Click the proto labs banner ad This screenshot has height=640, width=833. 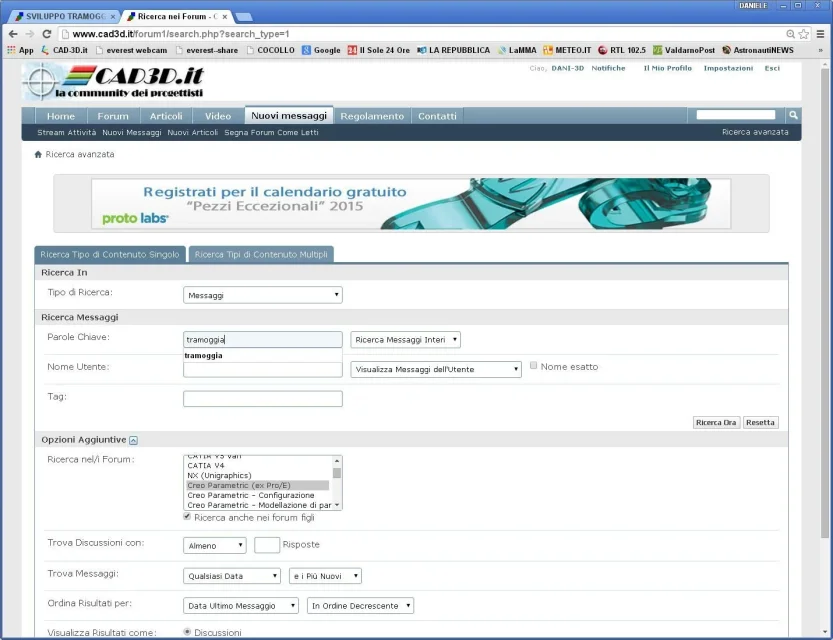pyautogui.click(x=411, y=203)
